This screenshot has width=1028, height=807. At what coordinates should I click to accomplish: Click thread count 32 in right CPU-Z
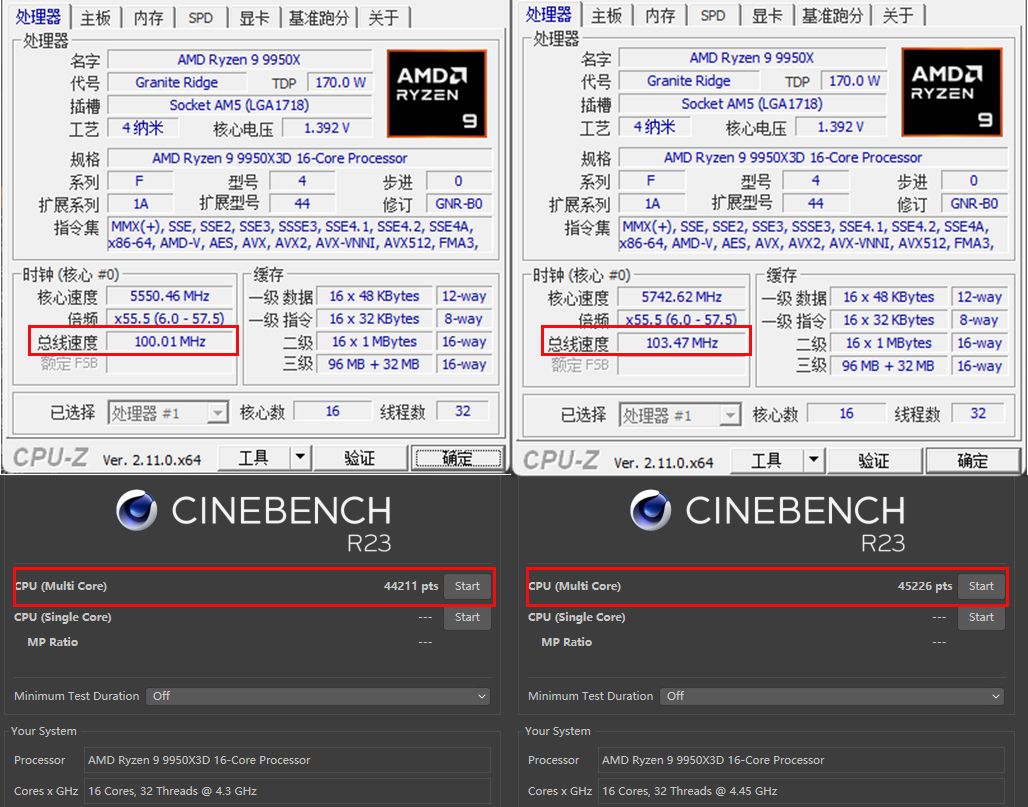tap(978, 413)
